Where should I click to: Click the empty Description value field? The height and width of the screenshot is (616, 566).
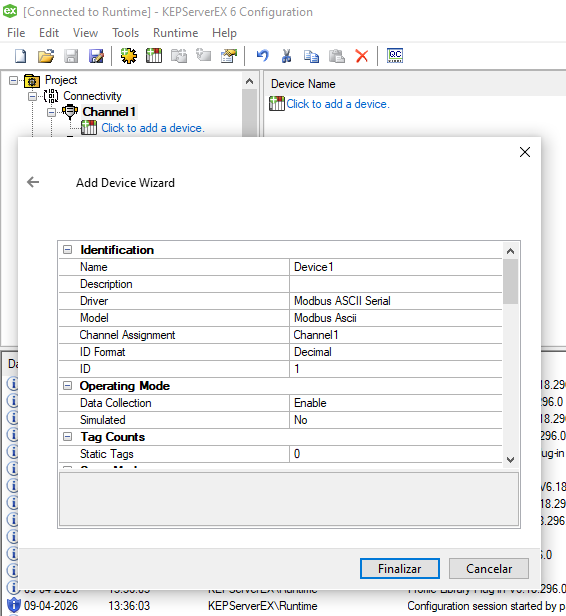click(x=396, y=284)
